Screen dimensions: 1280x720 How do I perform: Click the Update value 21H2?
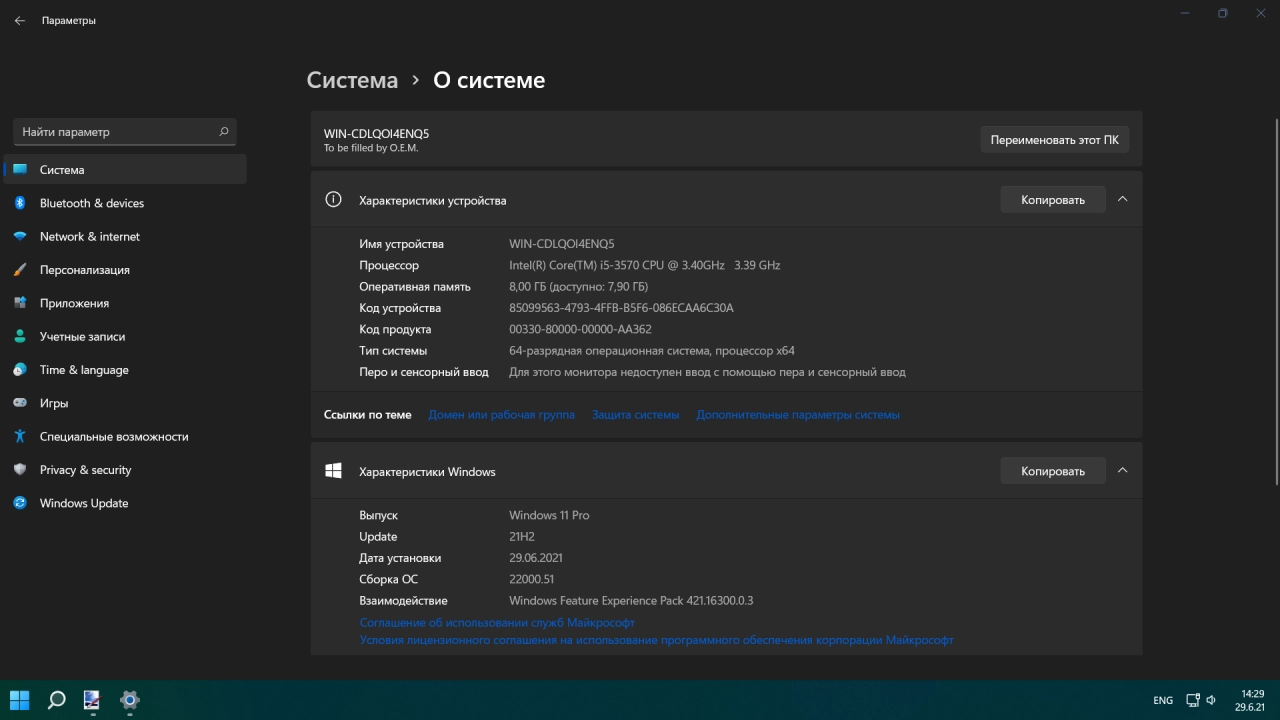522,537
